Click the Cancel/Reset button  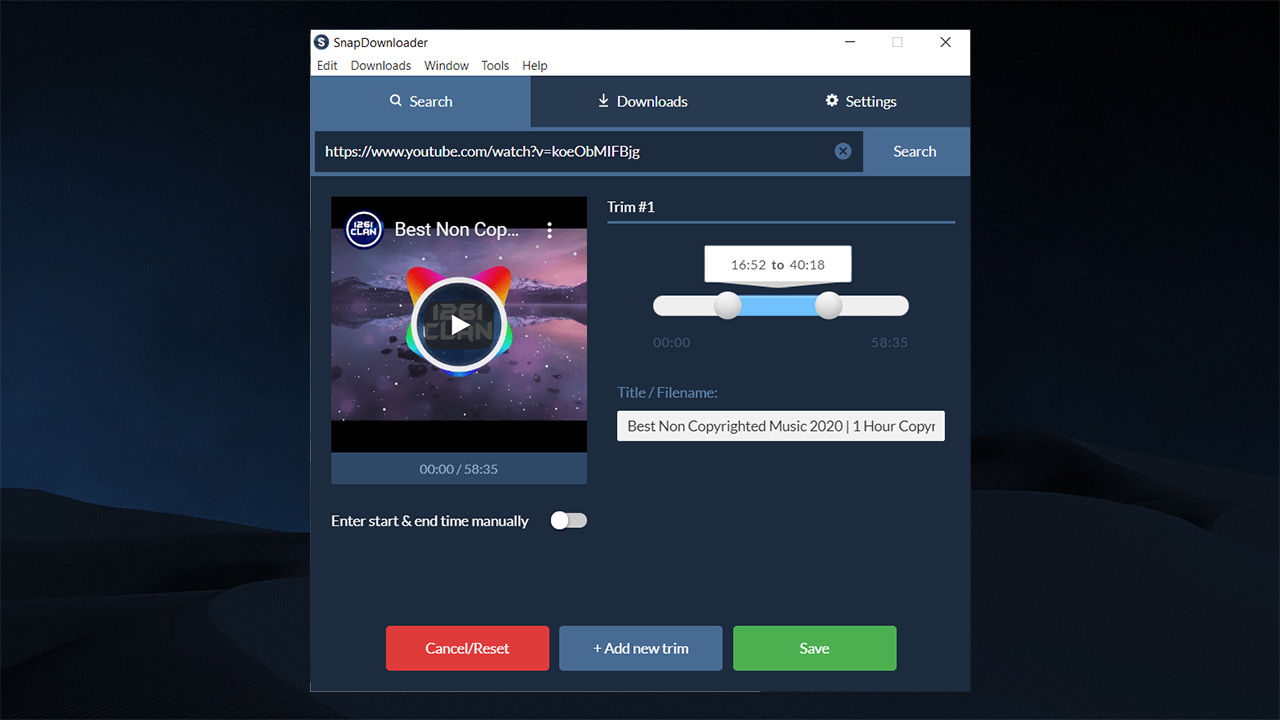467,648
